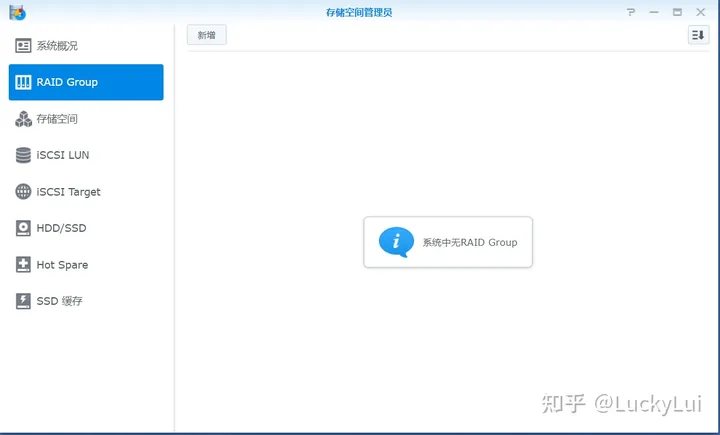Maximize the 存储空间管理员 window
720x435 pixels.
[x=677, y=12]
